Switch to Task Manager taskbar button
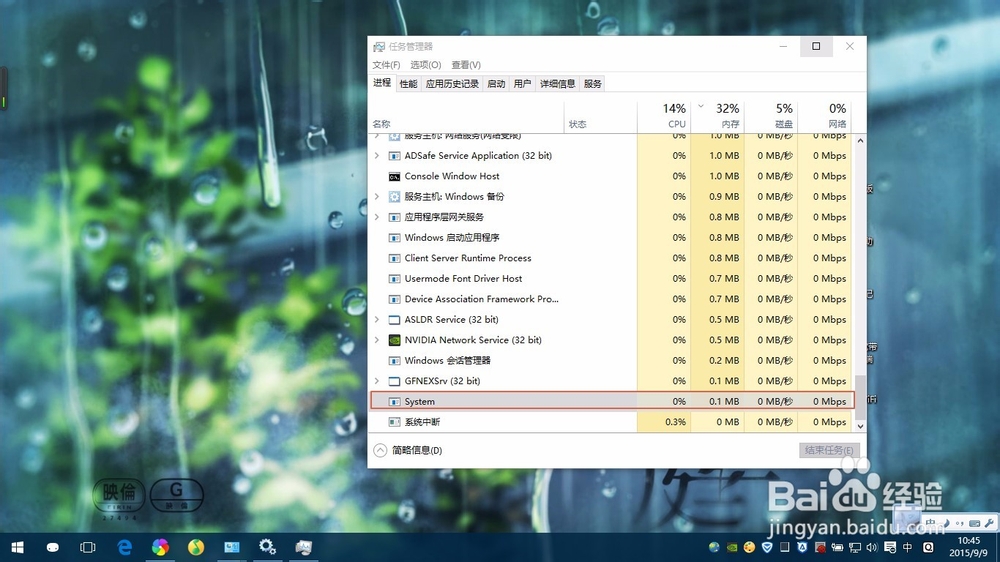 (x=304, y=547)
